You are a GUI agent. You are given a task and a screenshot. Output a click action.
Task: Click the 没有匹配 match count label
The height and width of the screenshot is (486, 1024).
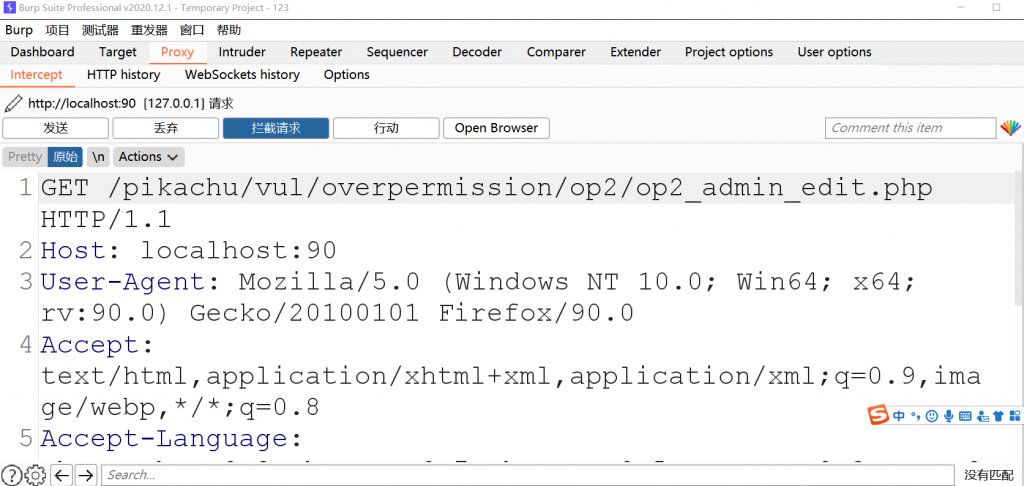[x=989, y=475]
